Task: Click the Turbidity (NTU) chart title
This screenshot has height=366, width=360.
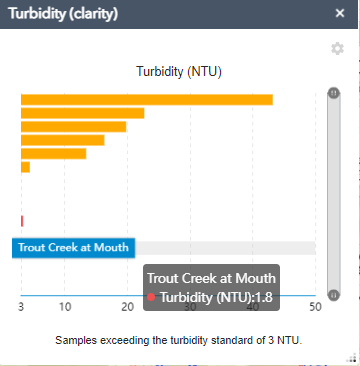Action: (x=179, y=72)
